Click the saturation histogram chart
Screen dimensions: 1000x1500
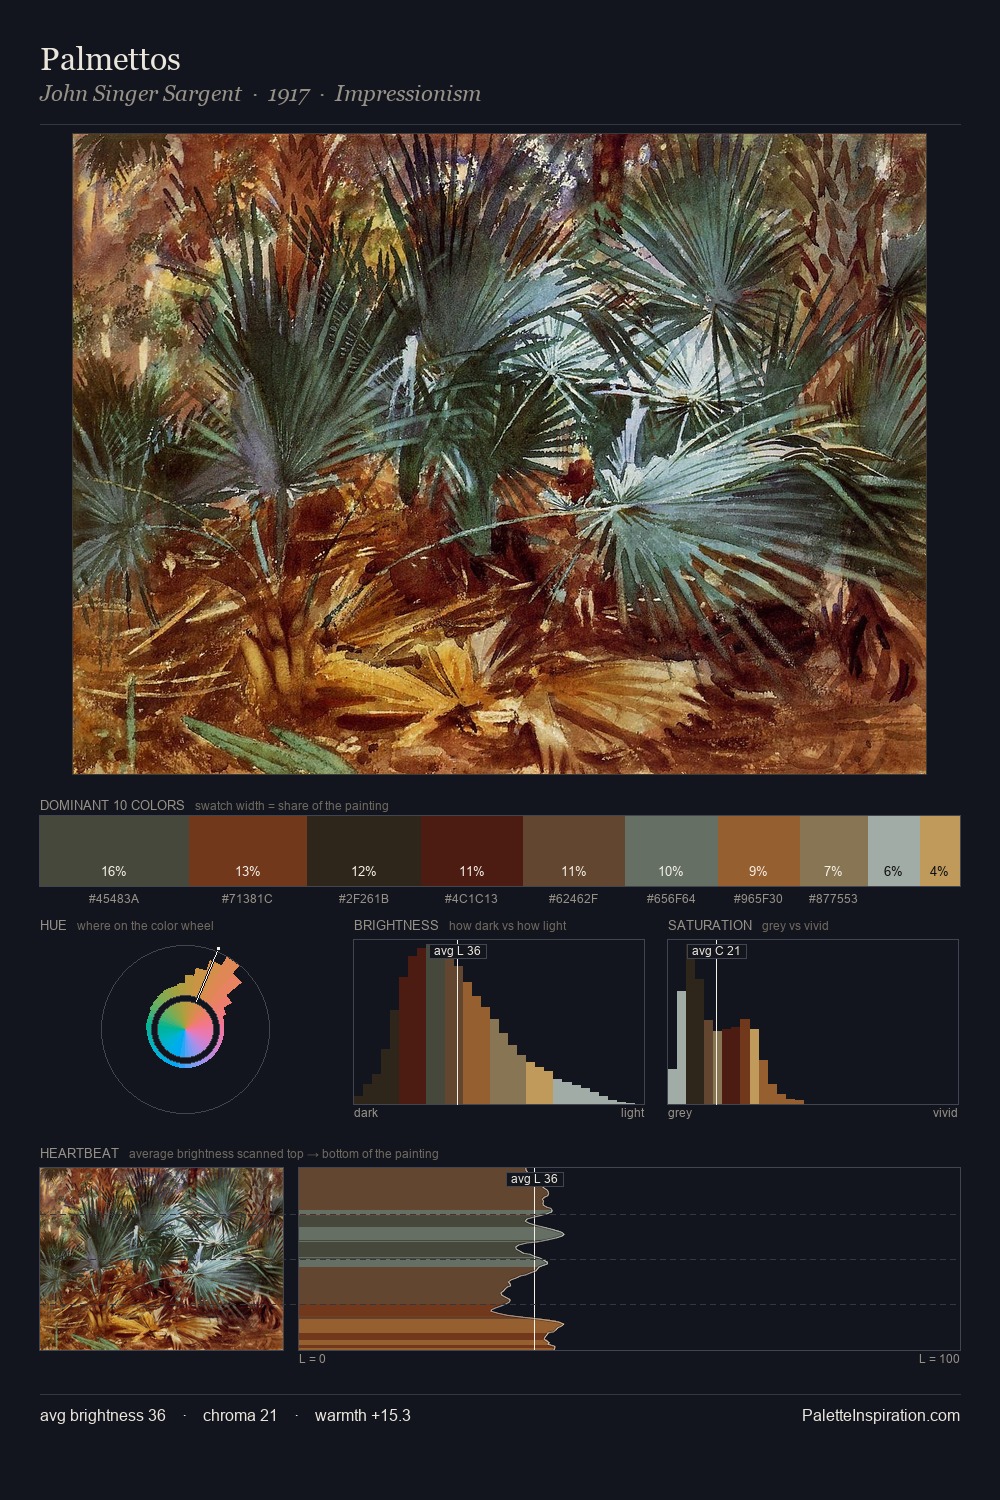pyautogui.click(x=813, y=1022)
